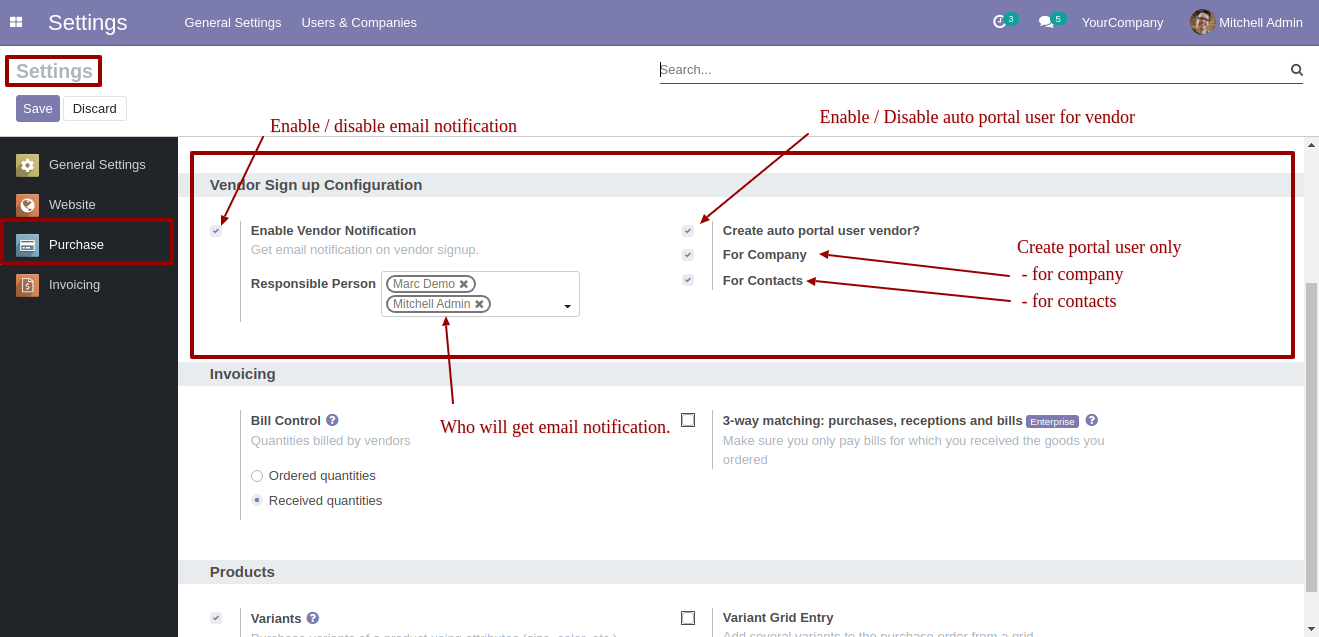This screenshot has width=1319, height=637.
Task: Open the YourCompany company switcher
Action: pos(1122,22)
